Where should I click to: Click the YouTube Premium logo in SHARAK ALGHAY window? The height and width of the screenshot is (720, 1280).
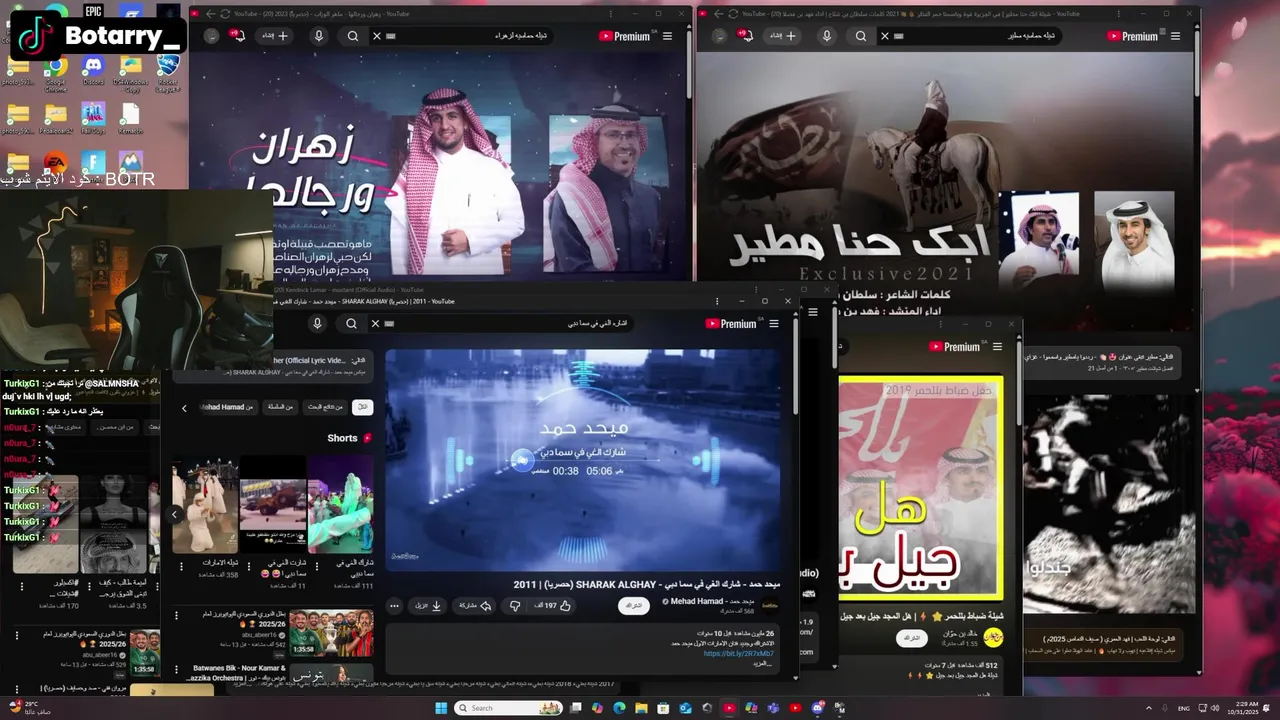click(731, 323)
